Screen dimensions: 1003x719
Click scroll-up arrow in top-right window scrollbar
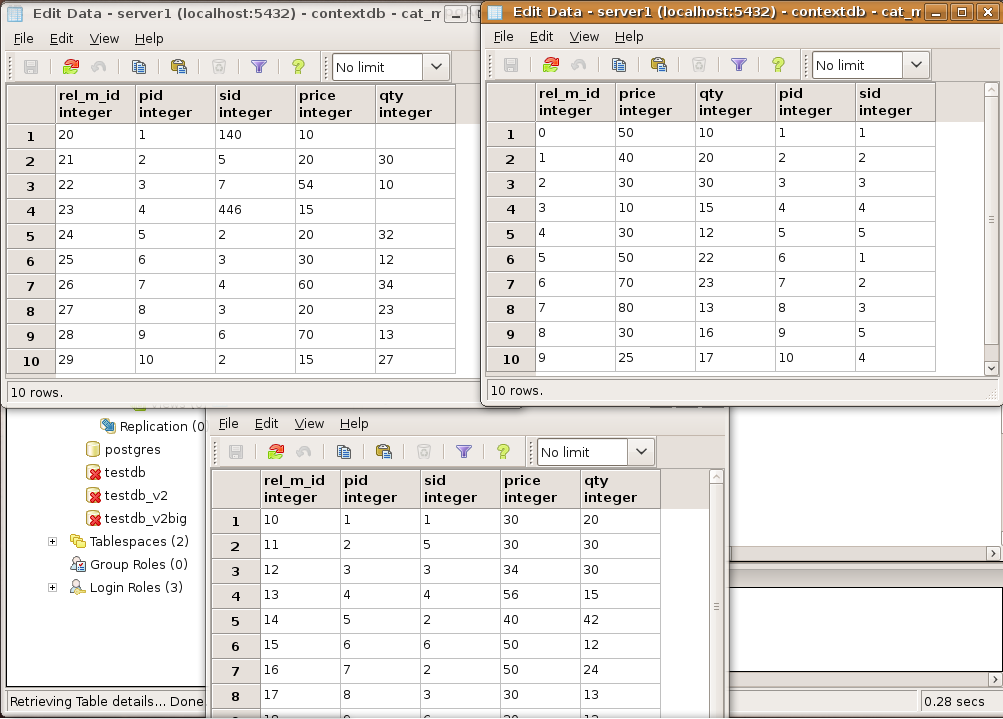pos(991,90)
